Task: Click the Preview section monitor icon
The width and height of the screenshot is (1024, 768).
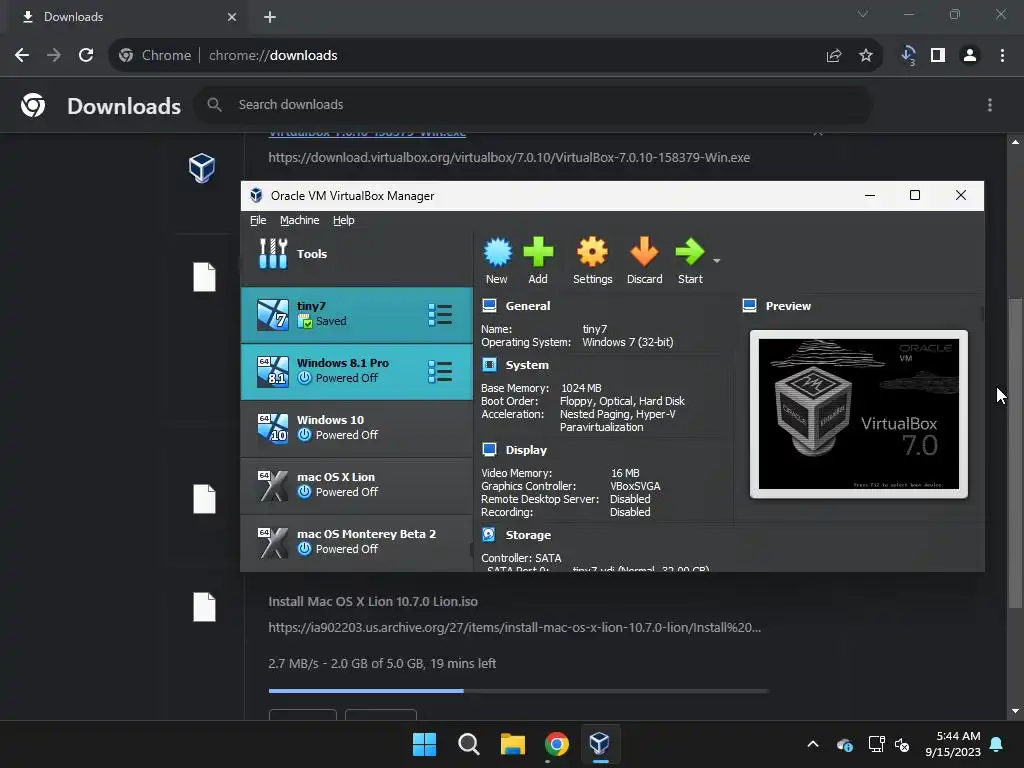Action: click(750, 305)
